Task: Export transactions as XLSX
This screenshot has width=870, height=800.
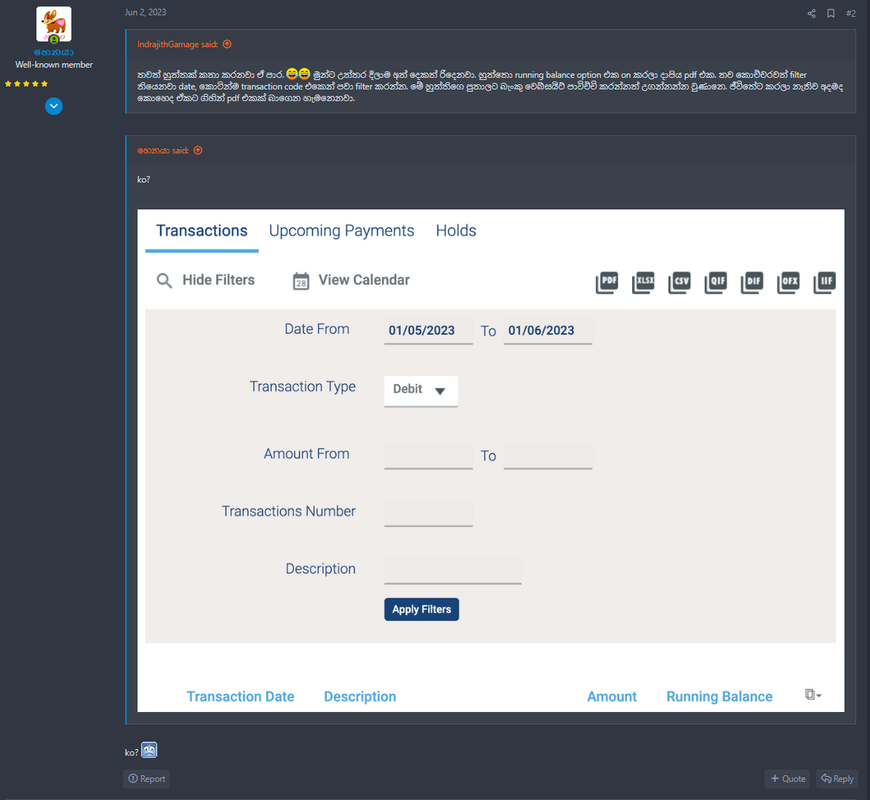Action: point(644,283)
